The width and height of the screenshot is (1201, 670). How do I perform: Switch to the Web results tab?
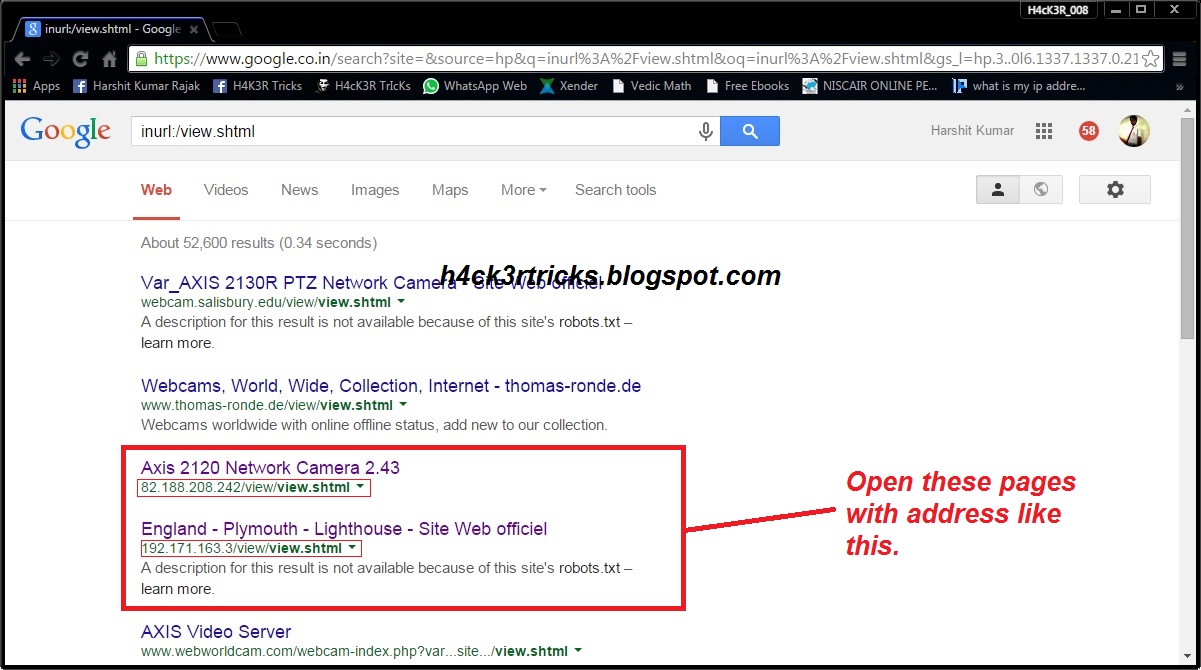pos(156,190)
